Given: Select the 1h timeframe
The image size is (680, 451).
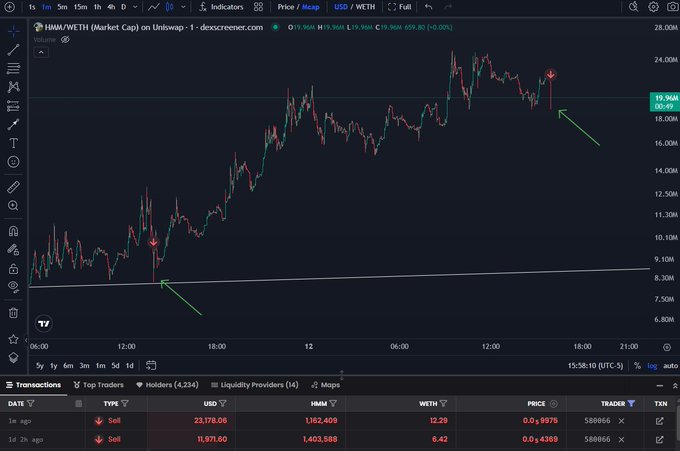Looking at the screenshot, I should [98, 7].
